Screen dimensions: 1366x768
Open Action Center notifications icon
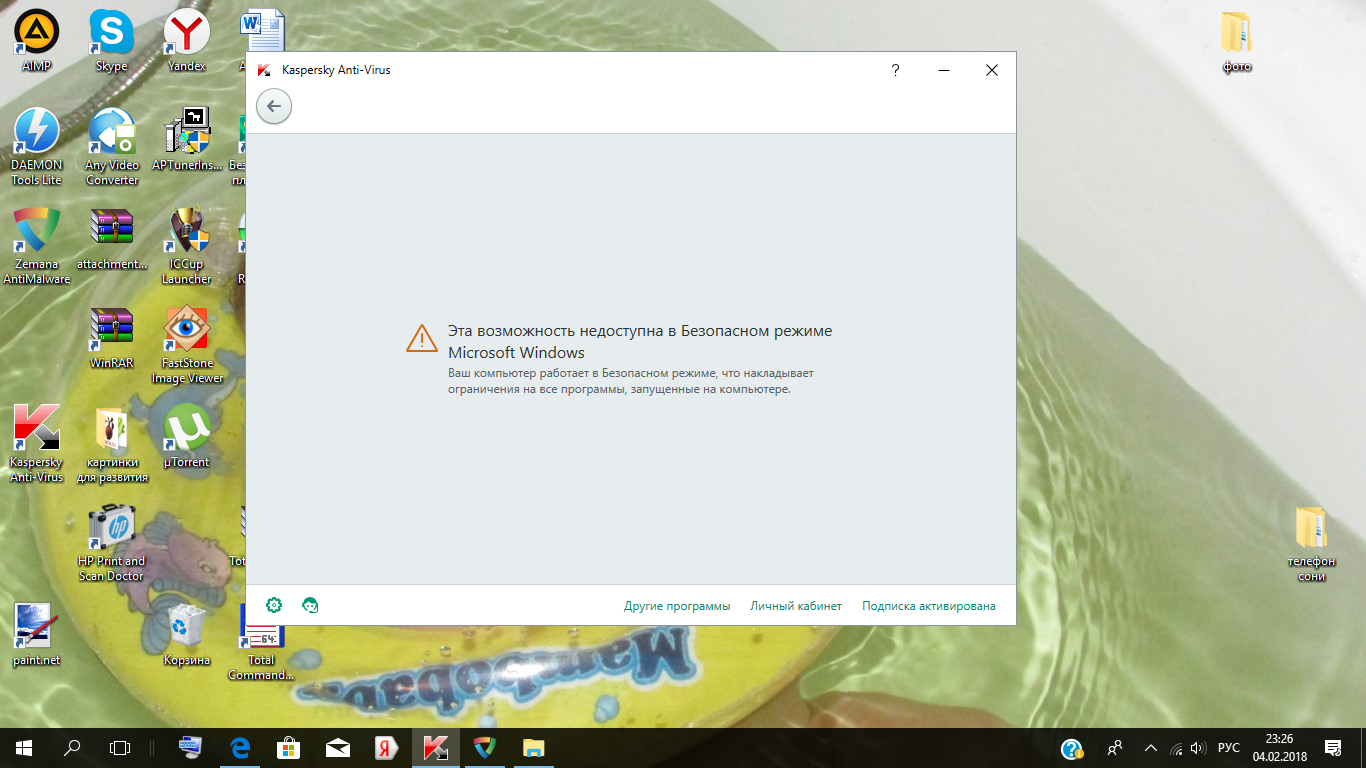coord(1332,748)
